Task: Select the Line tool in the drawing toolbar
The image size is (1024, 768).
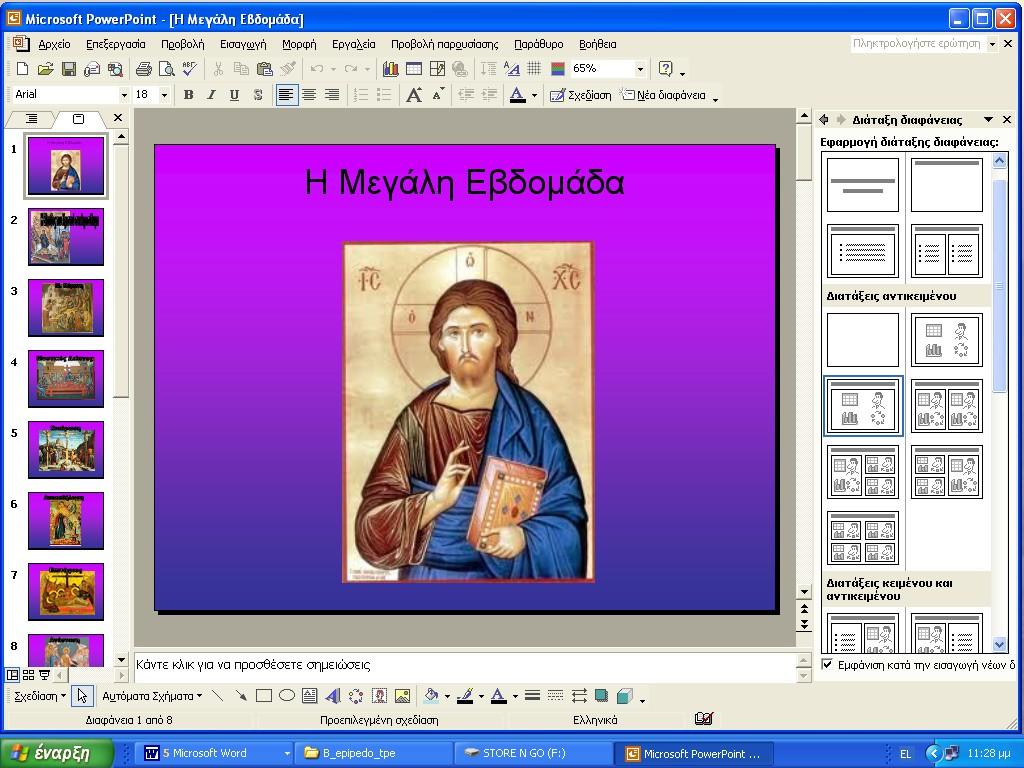Action: [x=217, y=696]
